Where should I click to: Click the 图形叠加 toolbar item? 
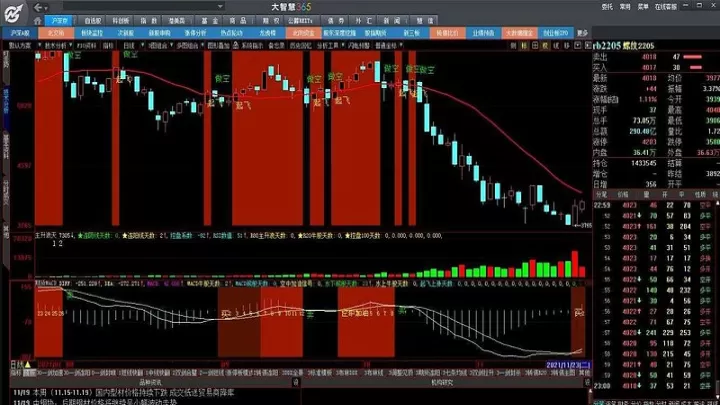tap(218, 45)
